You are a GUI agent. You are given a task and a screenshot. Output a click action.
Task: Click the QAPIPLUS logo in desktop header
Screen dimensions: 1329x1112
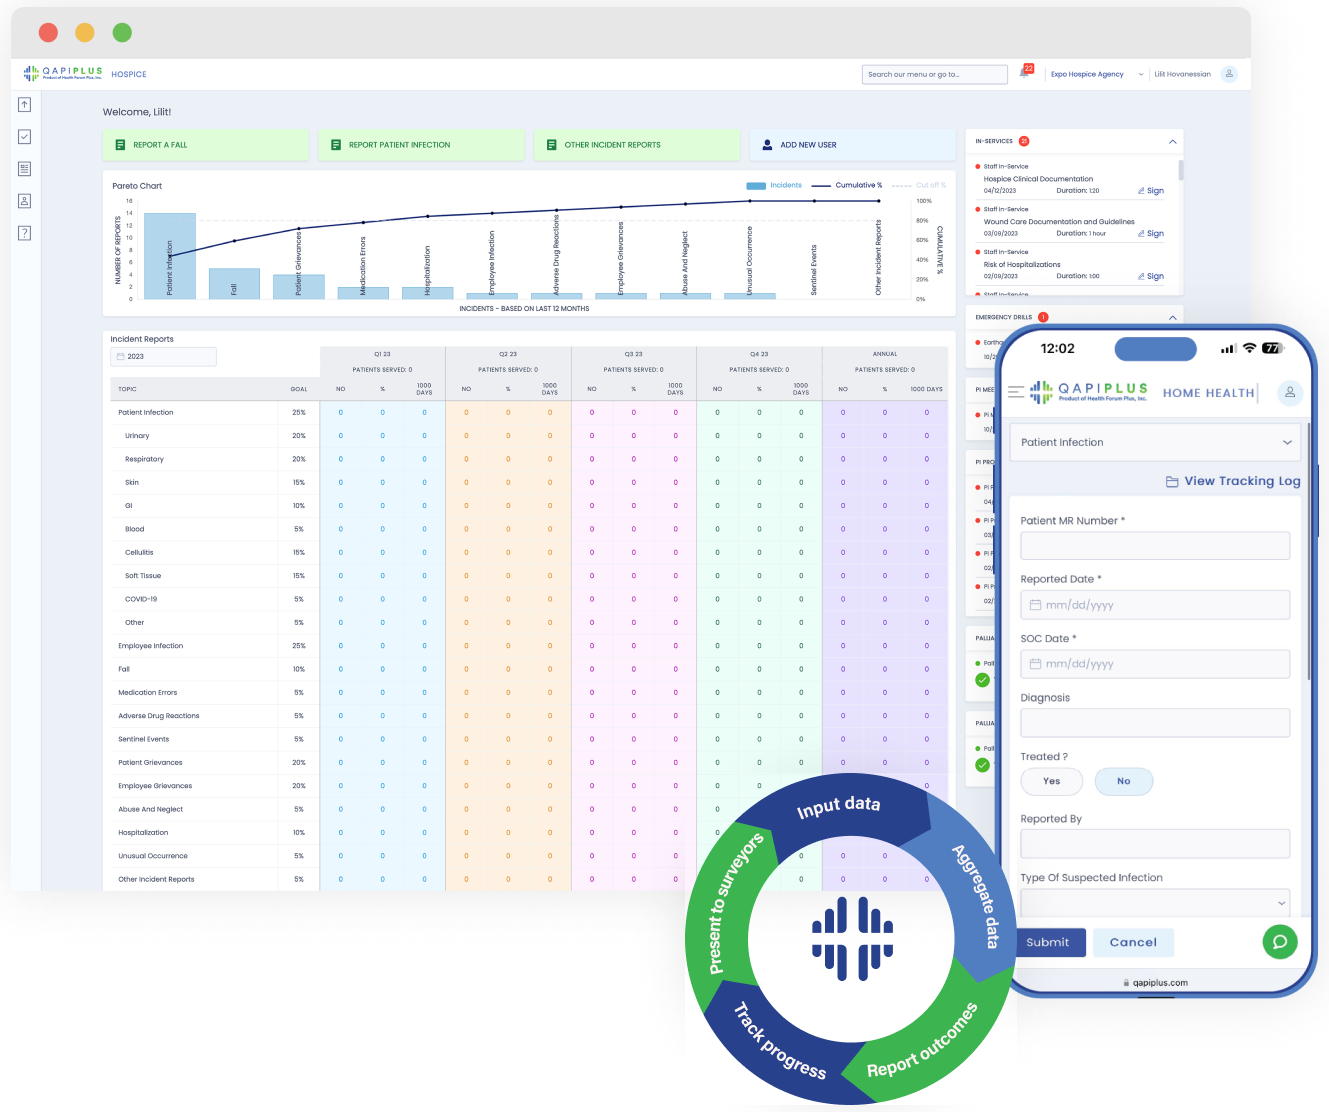63,73
